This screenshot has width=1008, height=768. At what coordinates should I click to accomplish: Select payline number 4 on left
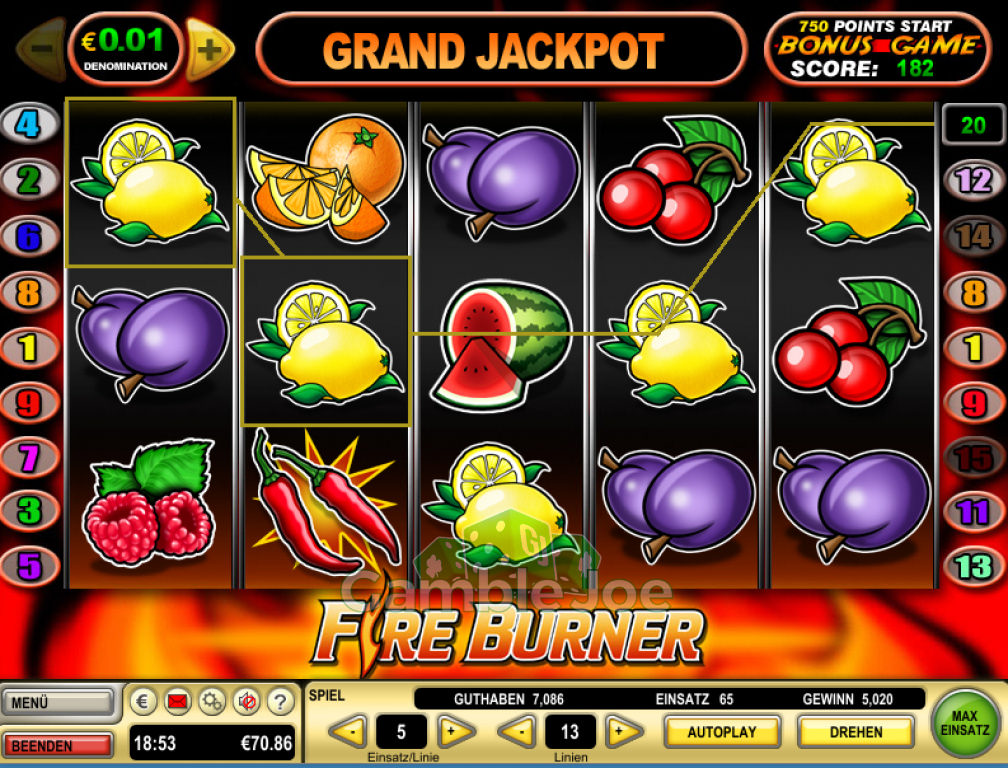(x=28, y=123)
